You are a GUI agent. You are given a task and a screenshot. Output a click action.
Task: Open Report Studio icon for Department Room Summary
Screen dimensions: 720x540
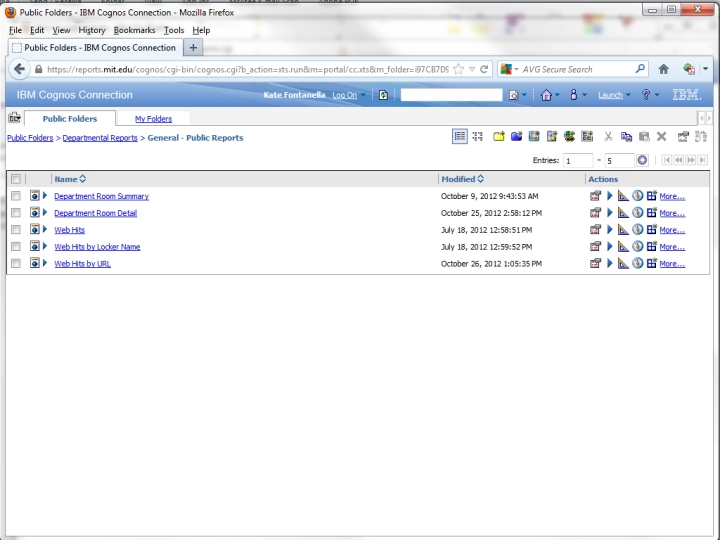(x=623, y=196)
